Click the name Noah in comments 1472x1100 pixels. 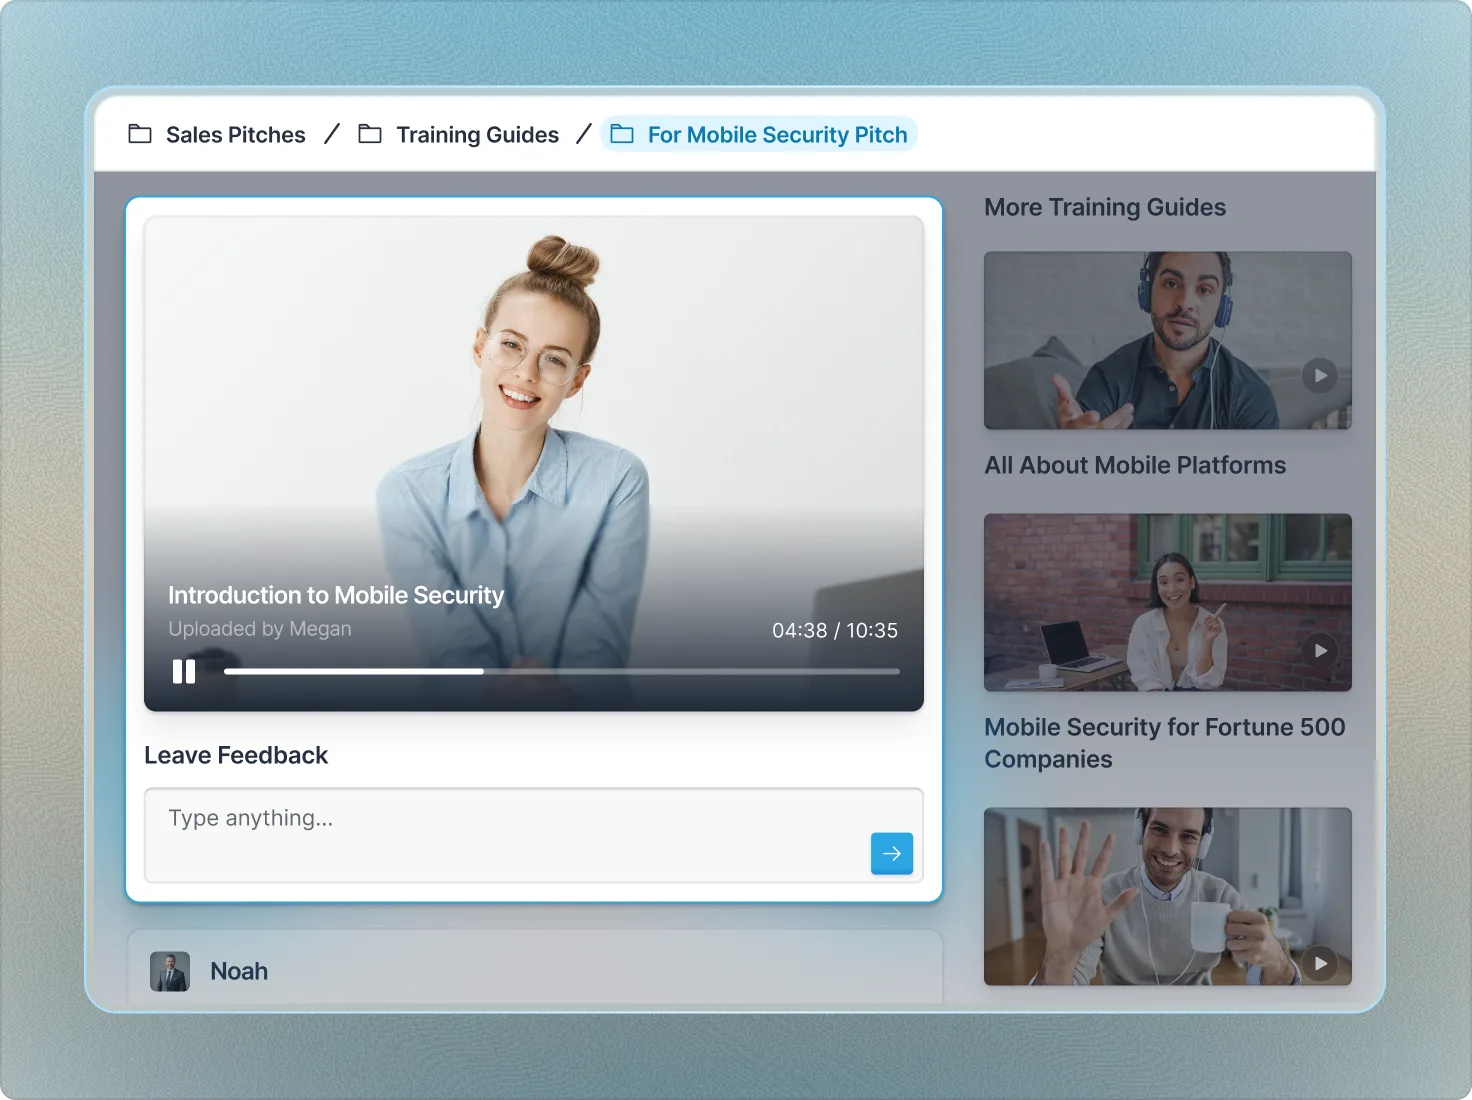239,971
